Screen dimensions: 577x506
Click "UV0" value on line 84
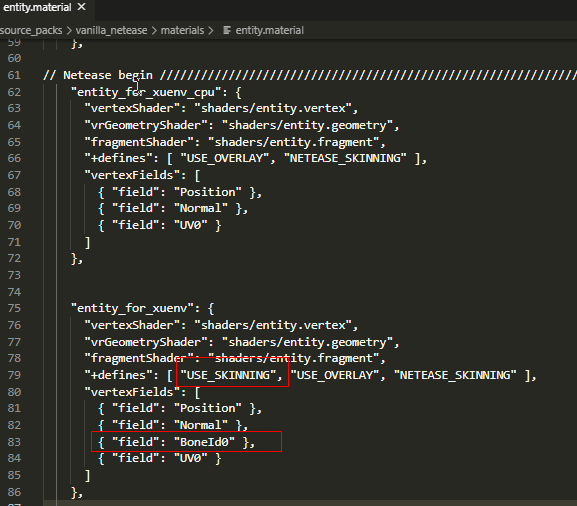click(x=190, y=458)
